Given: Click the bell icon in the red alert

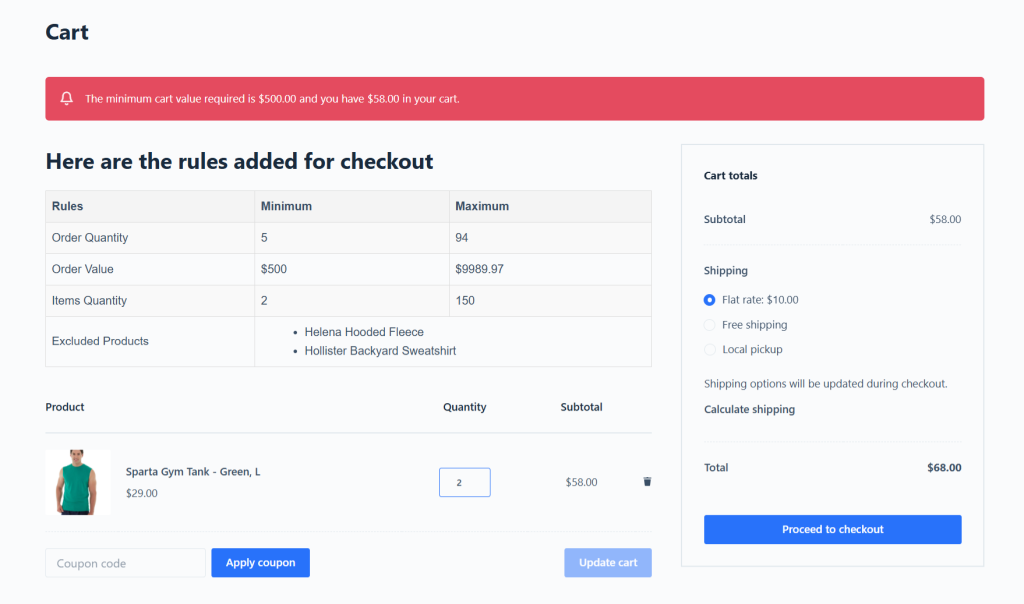Looking at the screenshot, I should [x=67, y=99].
